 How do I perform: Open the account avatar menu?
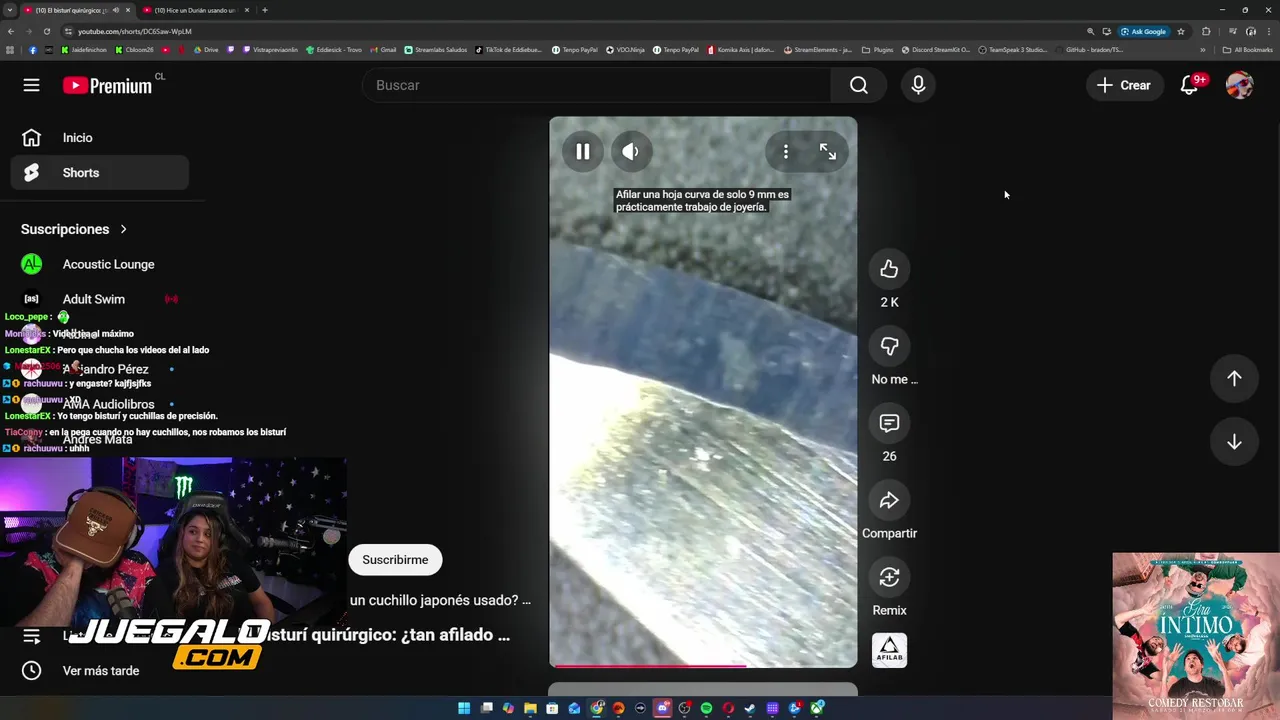[1239, 85]
